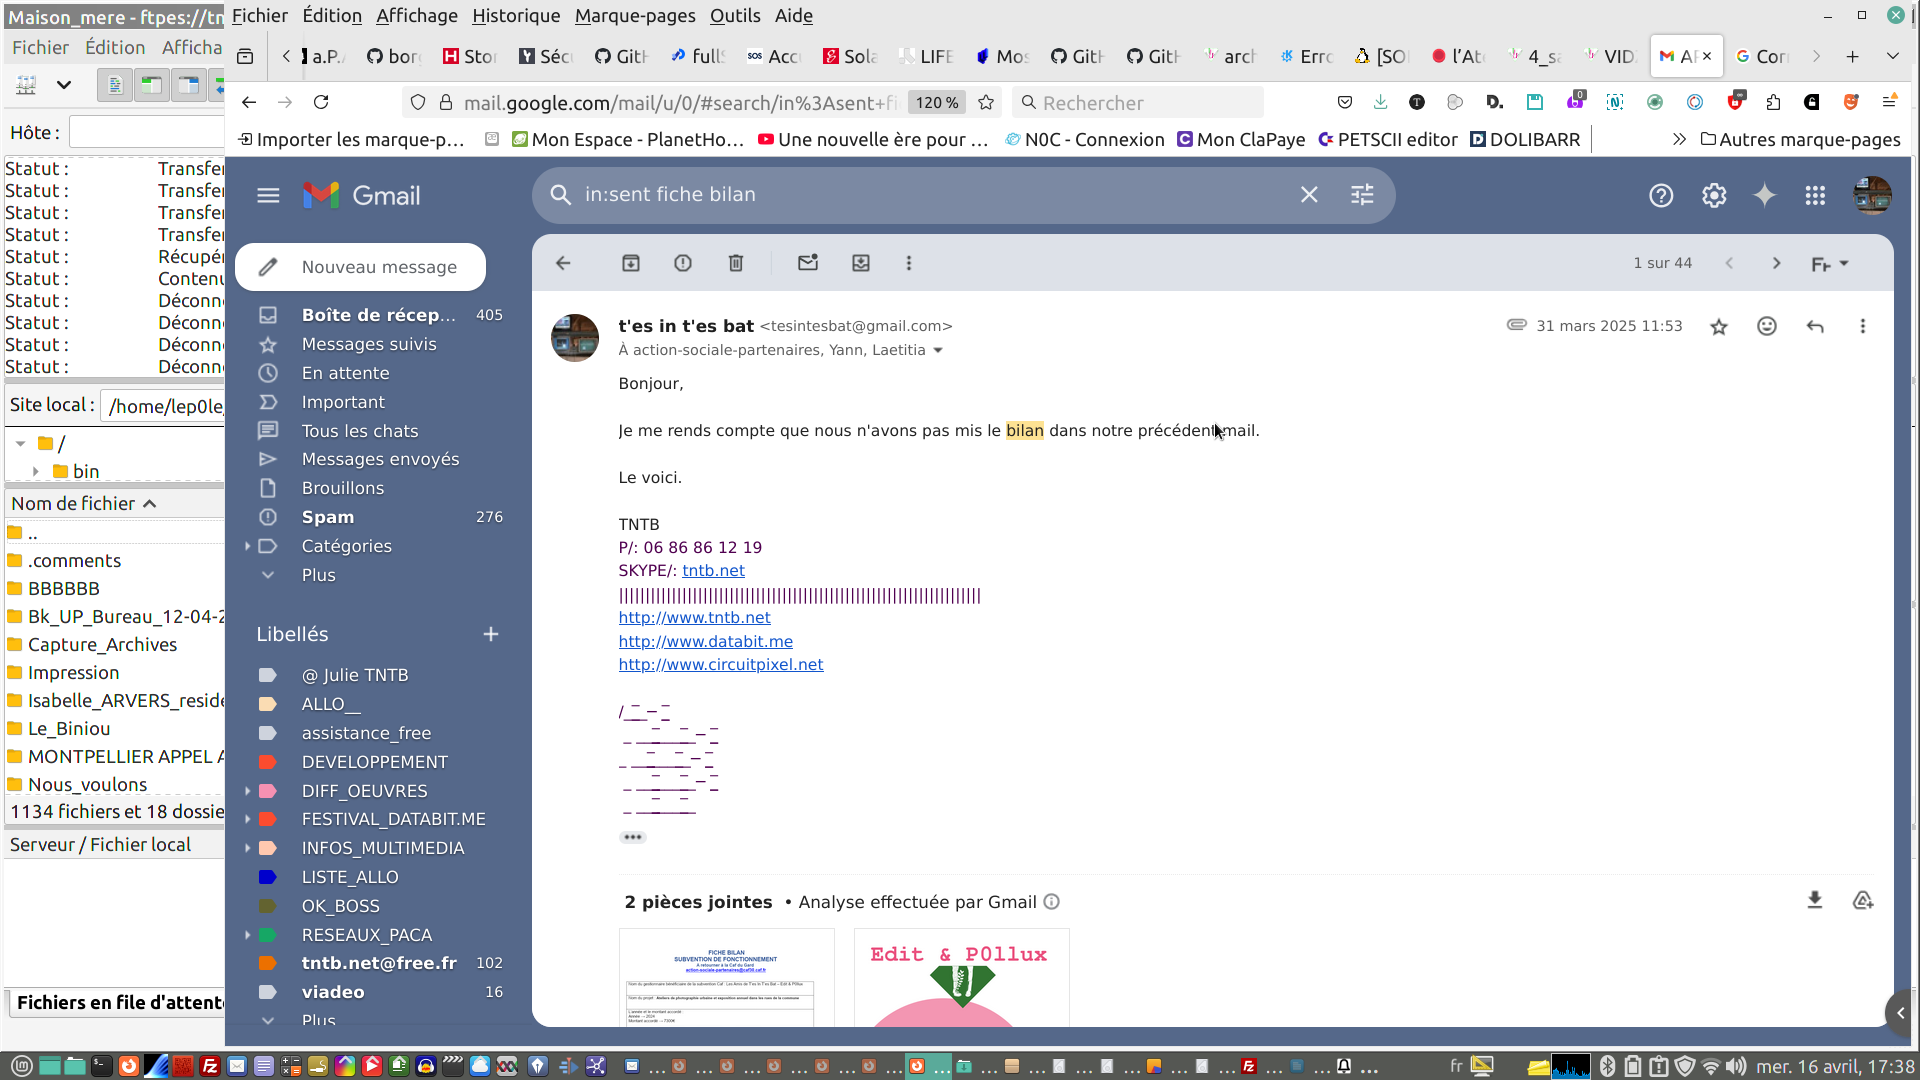Expand the email recipients details

938,351
